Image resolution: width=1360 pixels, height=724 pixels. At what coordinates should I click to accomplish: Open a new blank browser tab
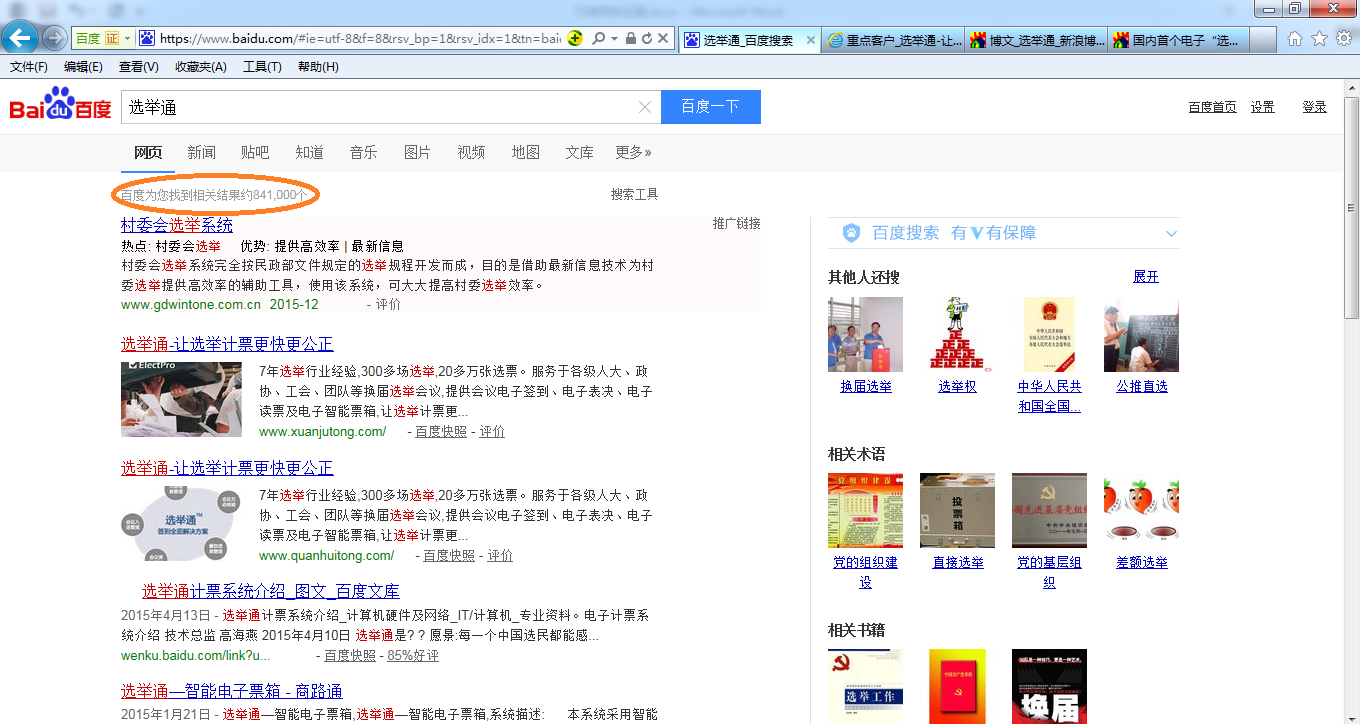(x=1264, y=41)
